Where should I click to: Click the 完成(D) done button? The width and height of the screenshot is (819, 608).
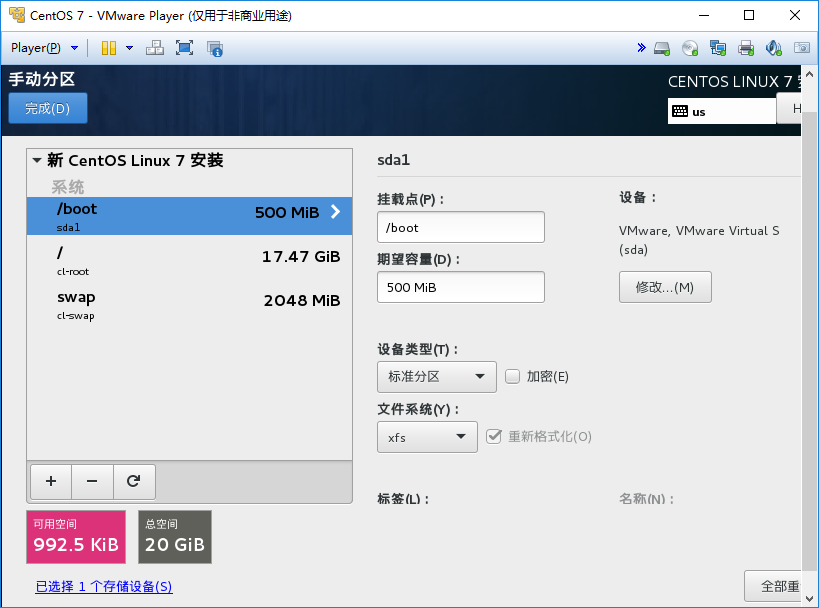pos(48,108)
